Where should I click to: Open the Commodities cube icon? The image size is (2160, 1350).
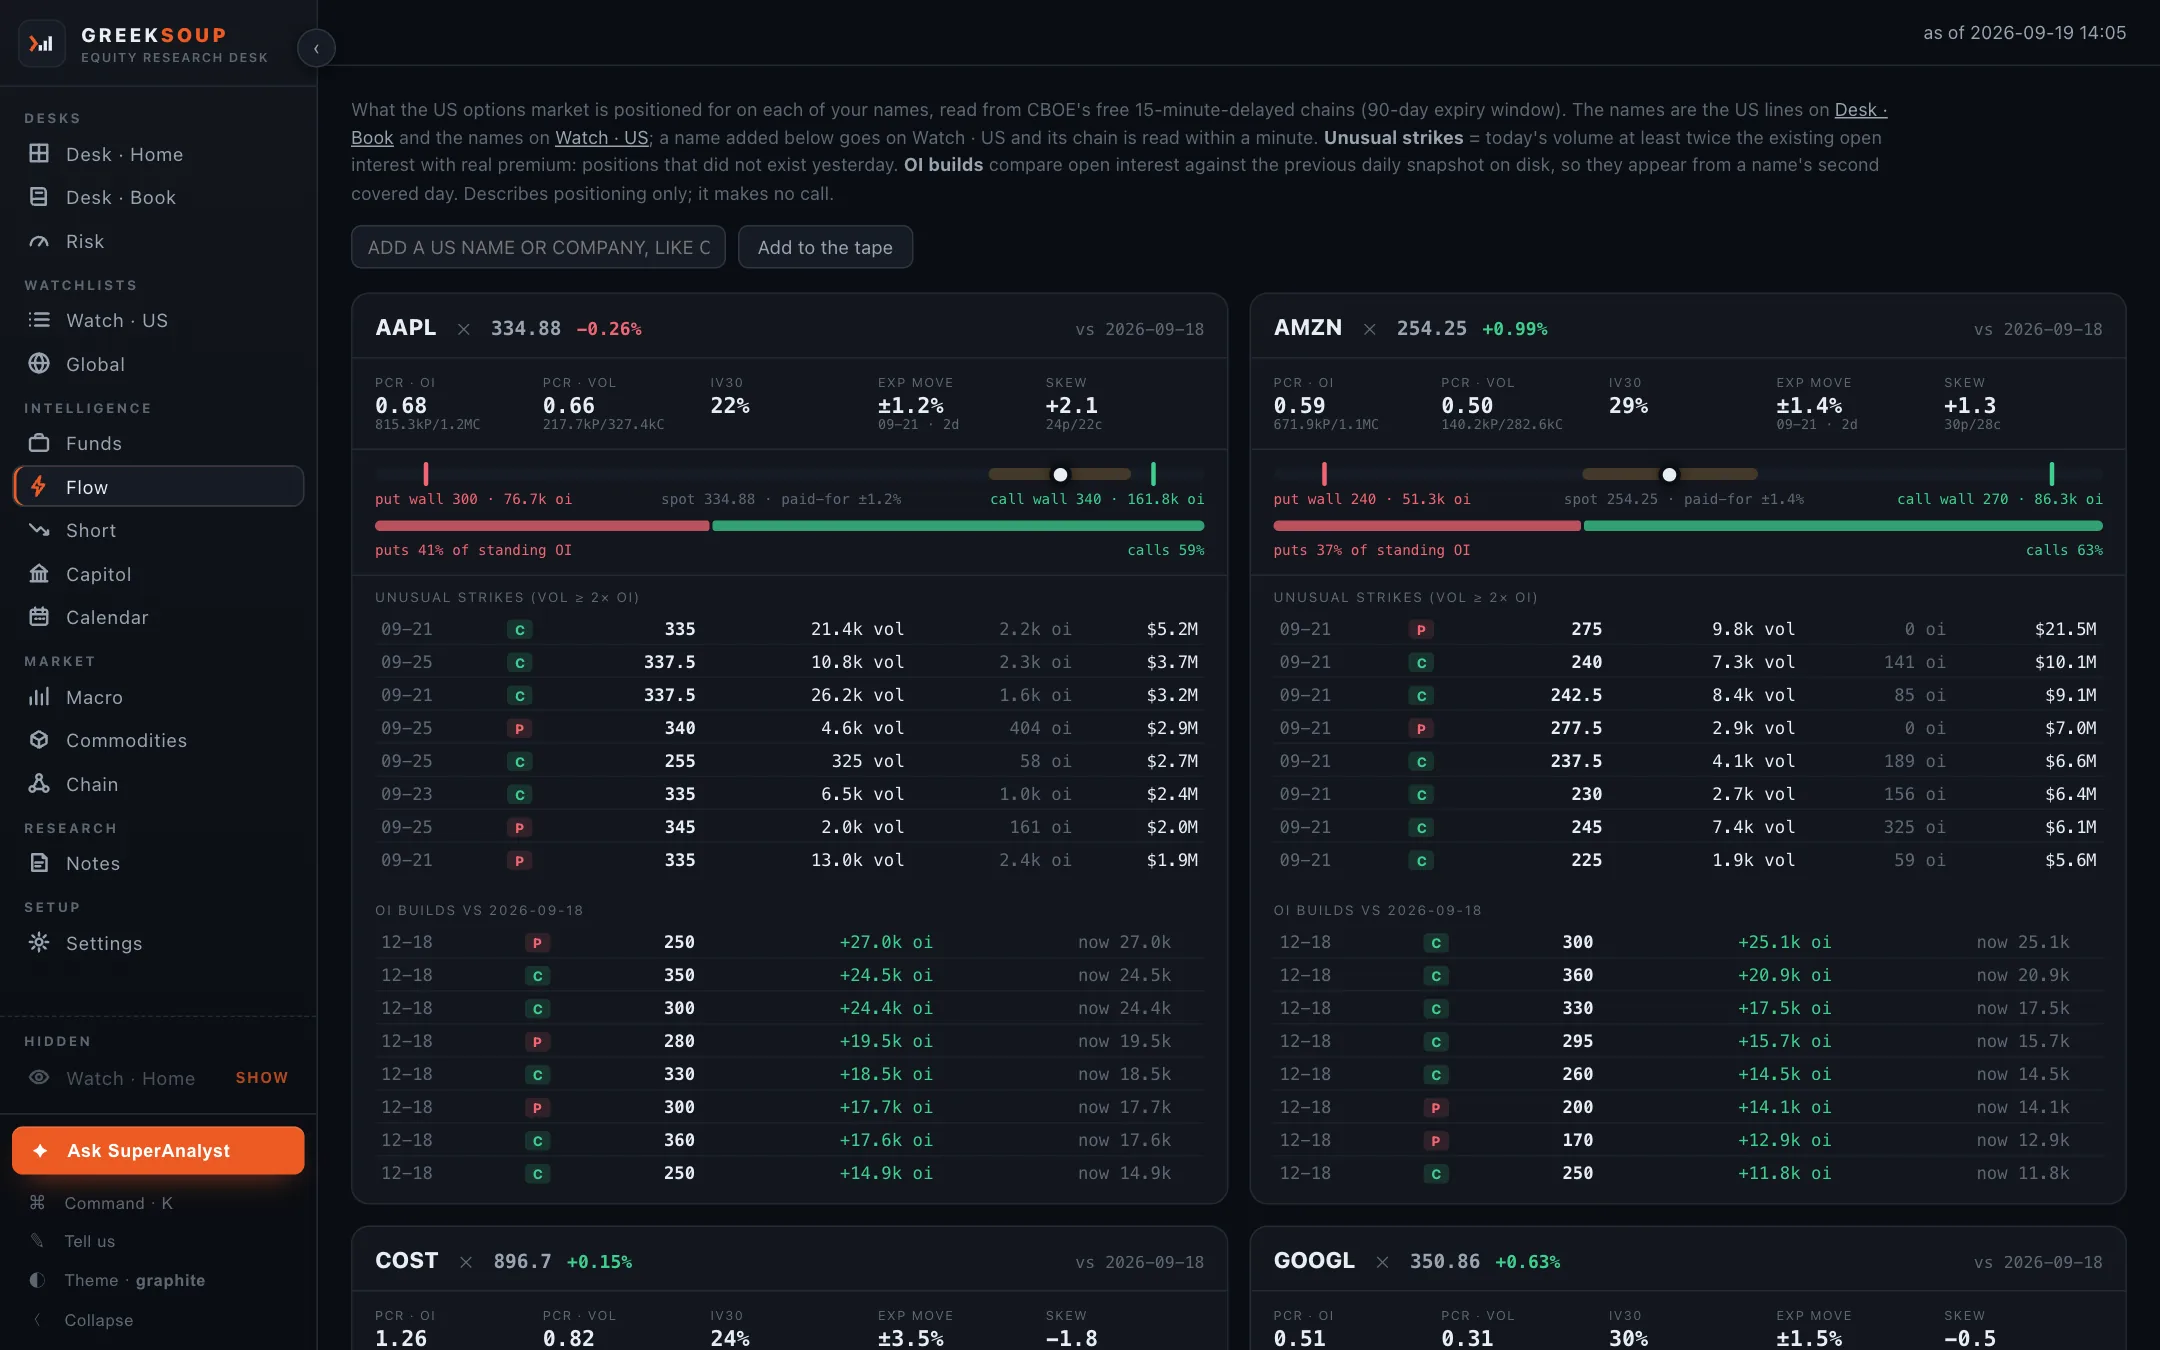[39, 740]
